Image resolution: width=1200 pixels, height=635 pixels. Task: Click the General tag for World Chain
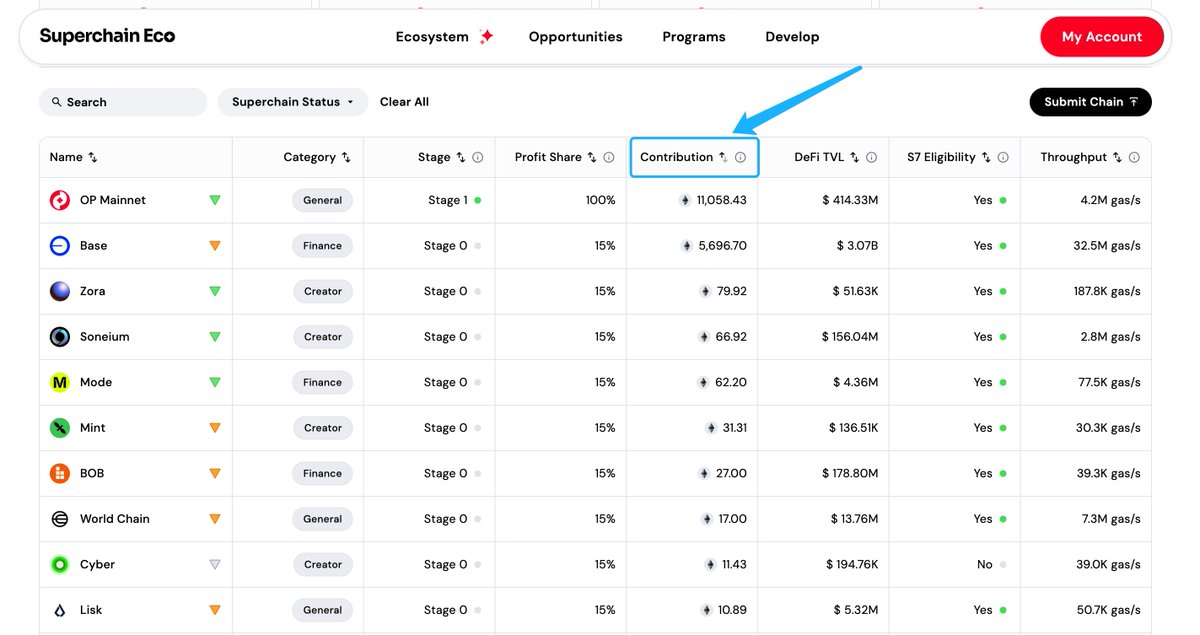pos(322,519)
